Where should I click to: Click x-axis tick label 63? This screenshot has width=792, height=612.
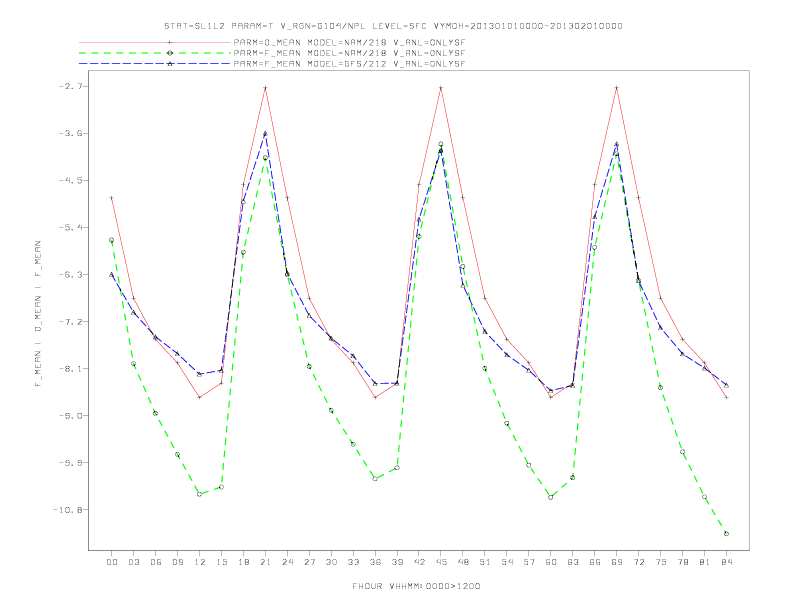click(x=573, y=562)
